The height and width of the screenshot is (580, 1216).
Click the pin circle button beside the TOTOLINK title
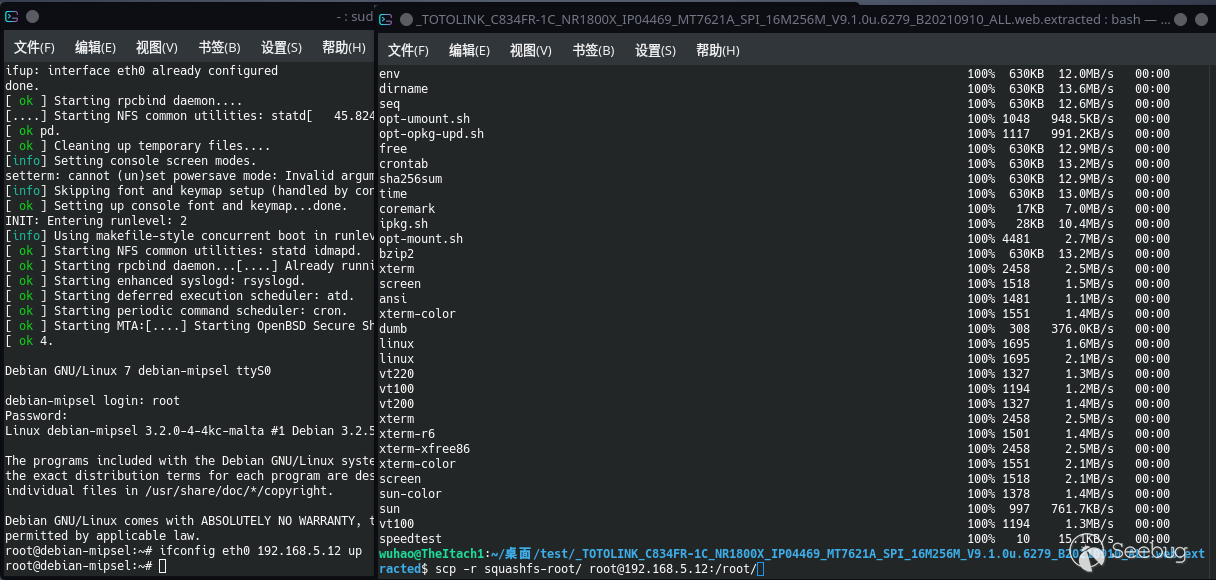tap(408, 19)
